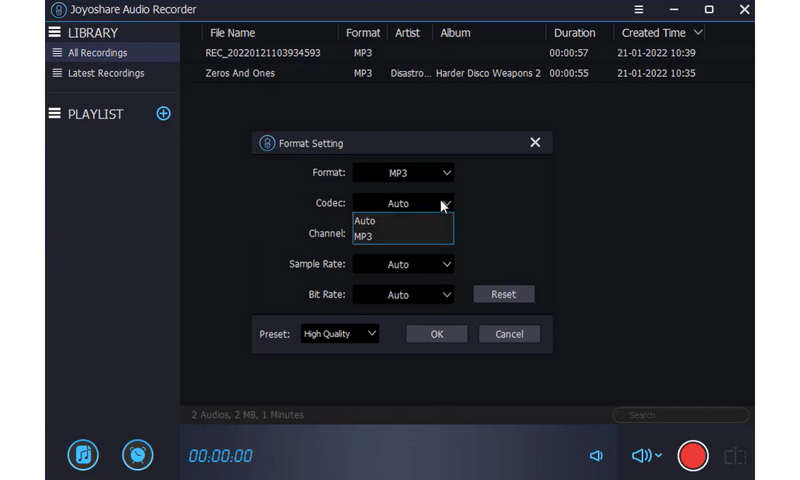Image resolution: width=800 pixels, height=480 pixels.
Task: Close the Format Setting dialog
Action: [x=535, y=142]
